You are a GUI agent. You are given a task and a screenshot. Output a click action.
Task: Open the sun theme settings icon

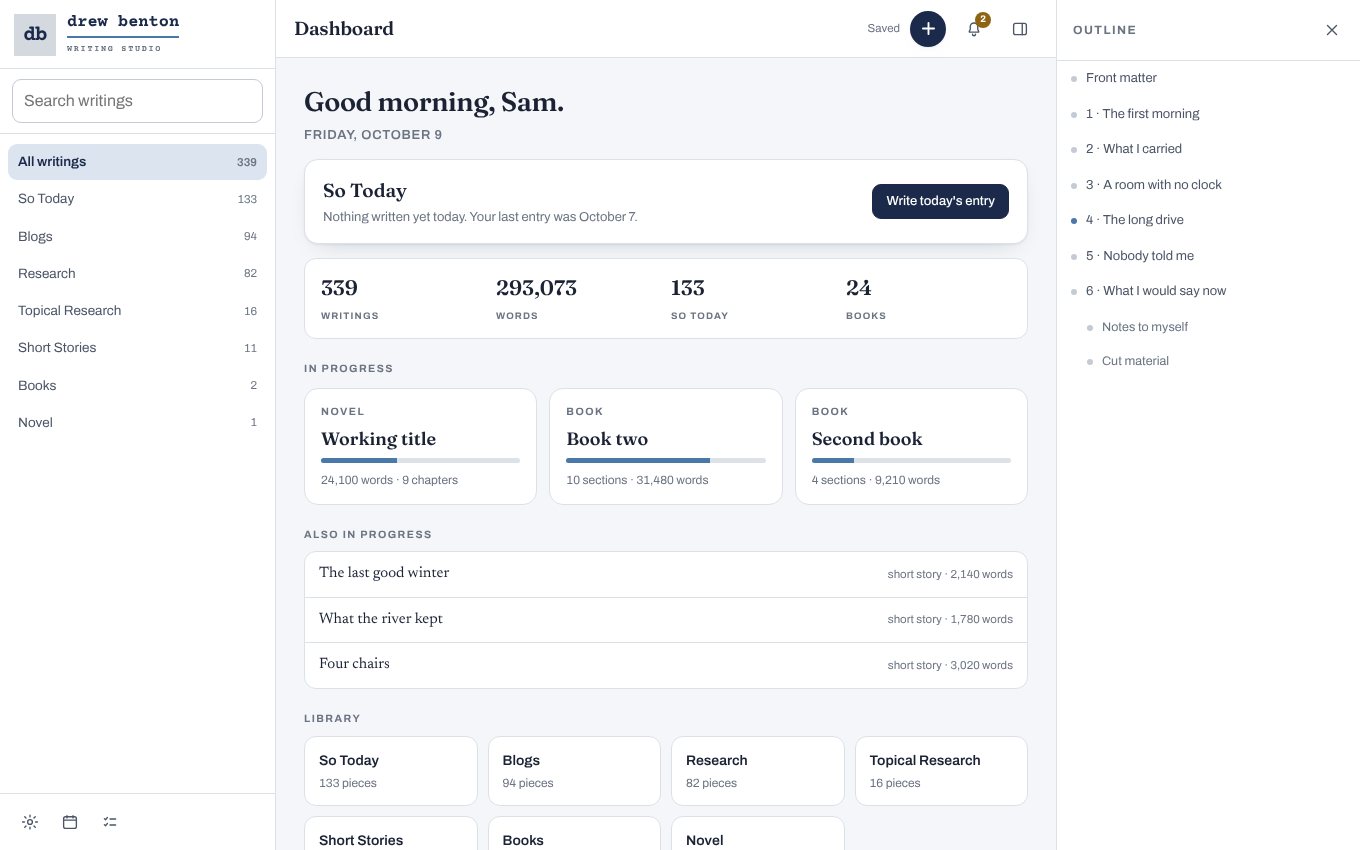click(x=30, y=822)
